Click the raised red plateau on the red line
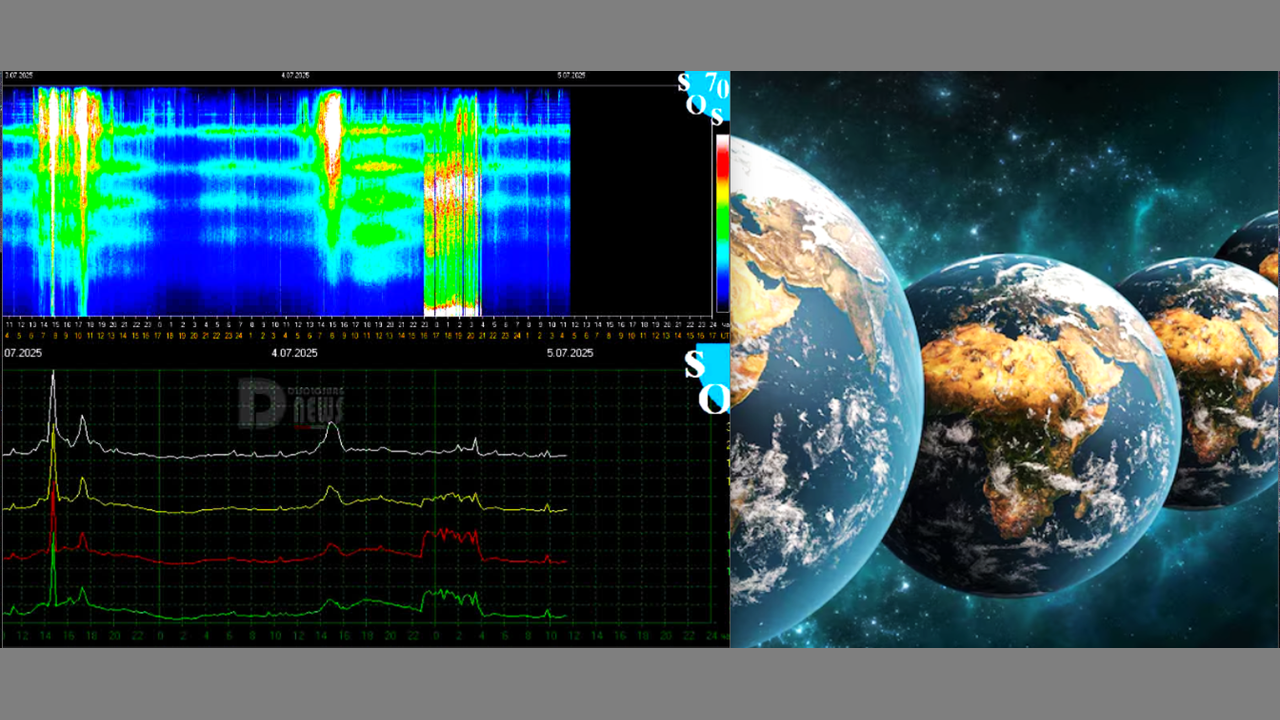1280x720 pixels. (453, 537)
